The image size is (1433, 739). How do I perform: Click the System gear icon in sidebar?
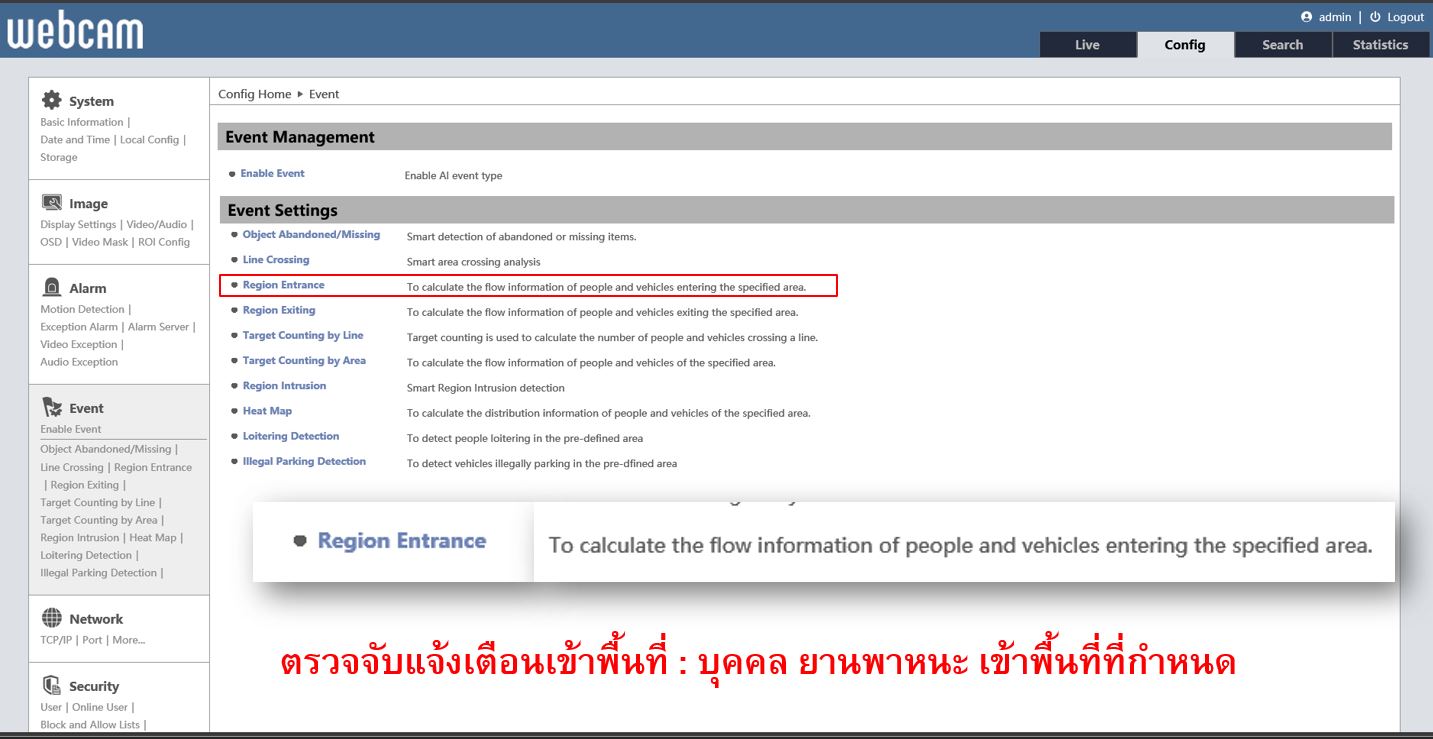click(51, 100)
